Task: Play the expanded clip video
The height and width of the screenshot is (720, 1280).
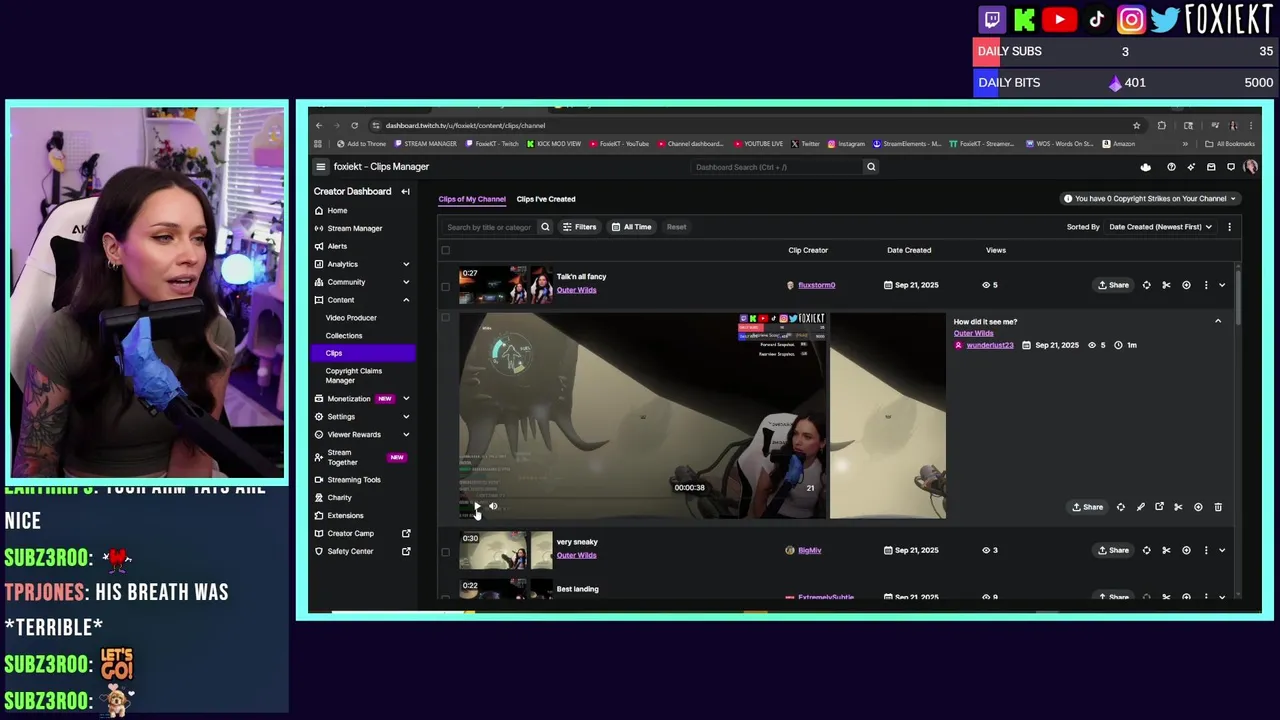Action: point(476,506)
